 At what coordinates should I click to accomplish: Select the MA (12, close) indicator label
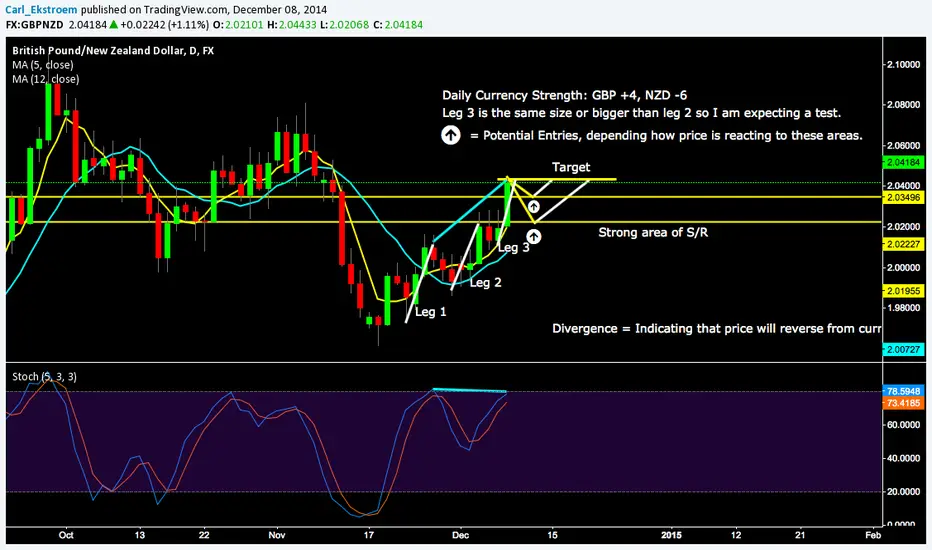[46, 79]
